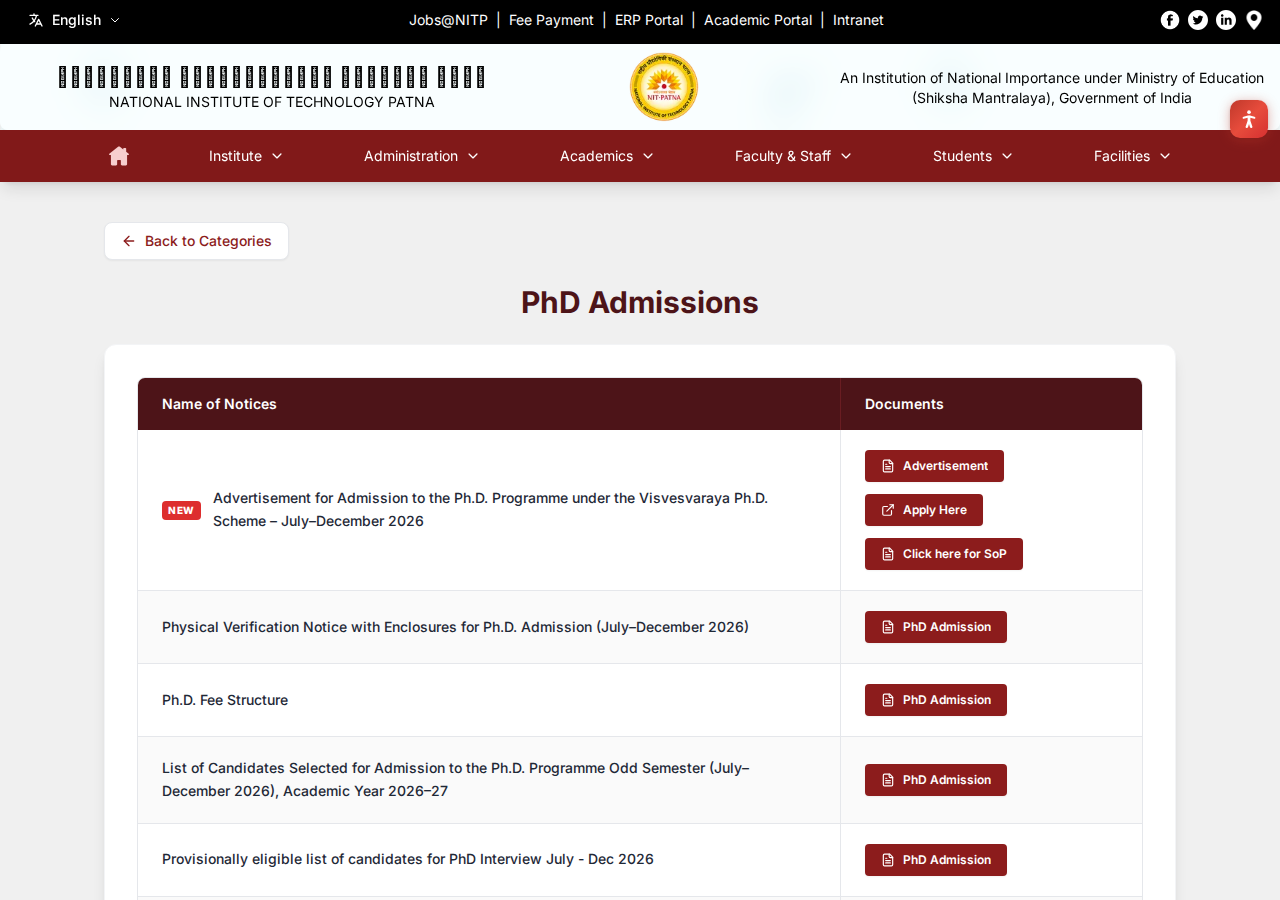Click the NIT Patna logo emblem
The width and height of the screenshot is (1280, 900).
click(664, 87)
